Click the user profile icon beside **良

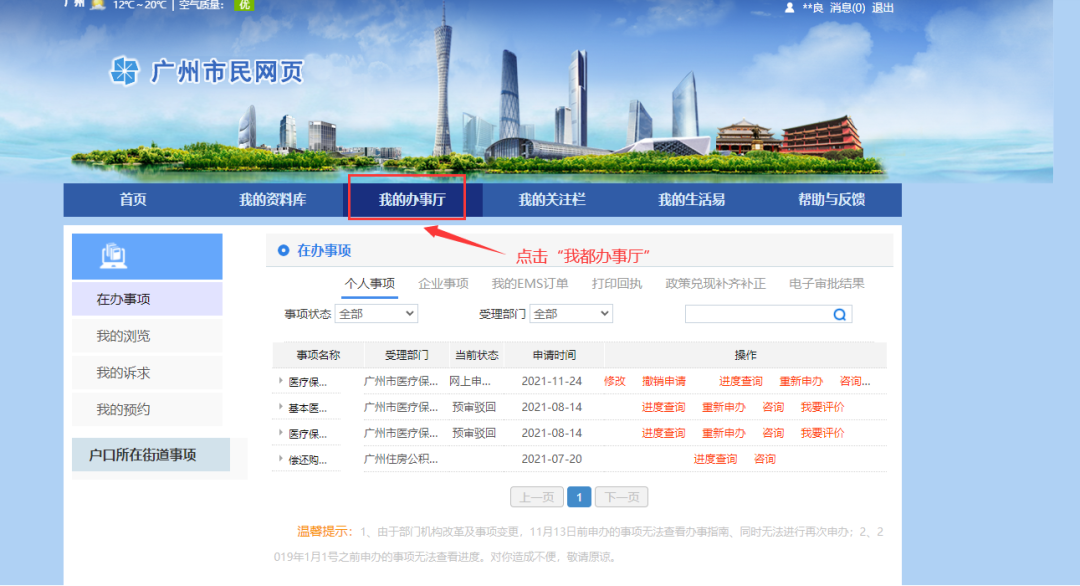tap(789, 7)
